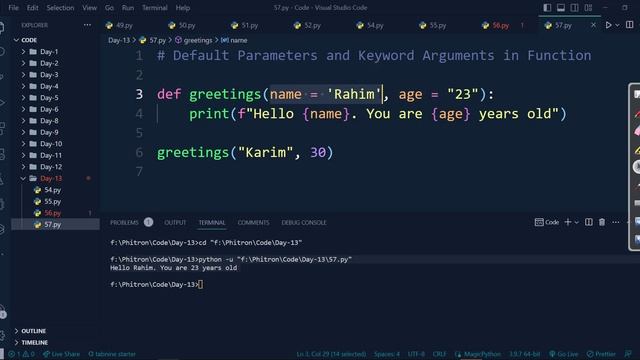Switch to the Problems panel tab

click(x=124, y=222)
